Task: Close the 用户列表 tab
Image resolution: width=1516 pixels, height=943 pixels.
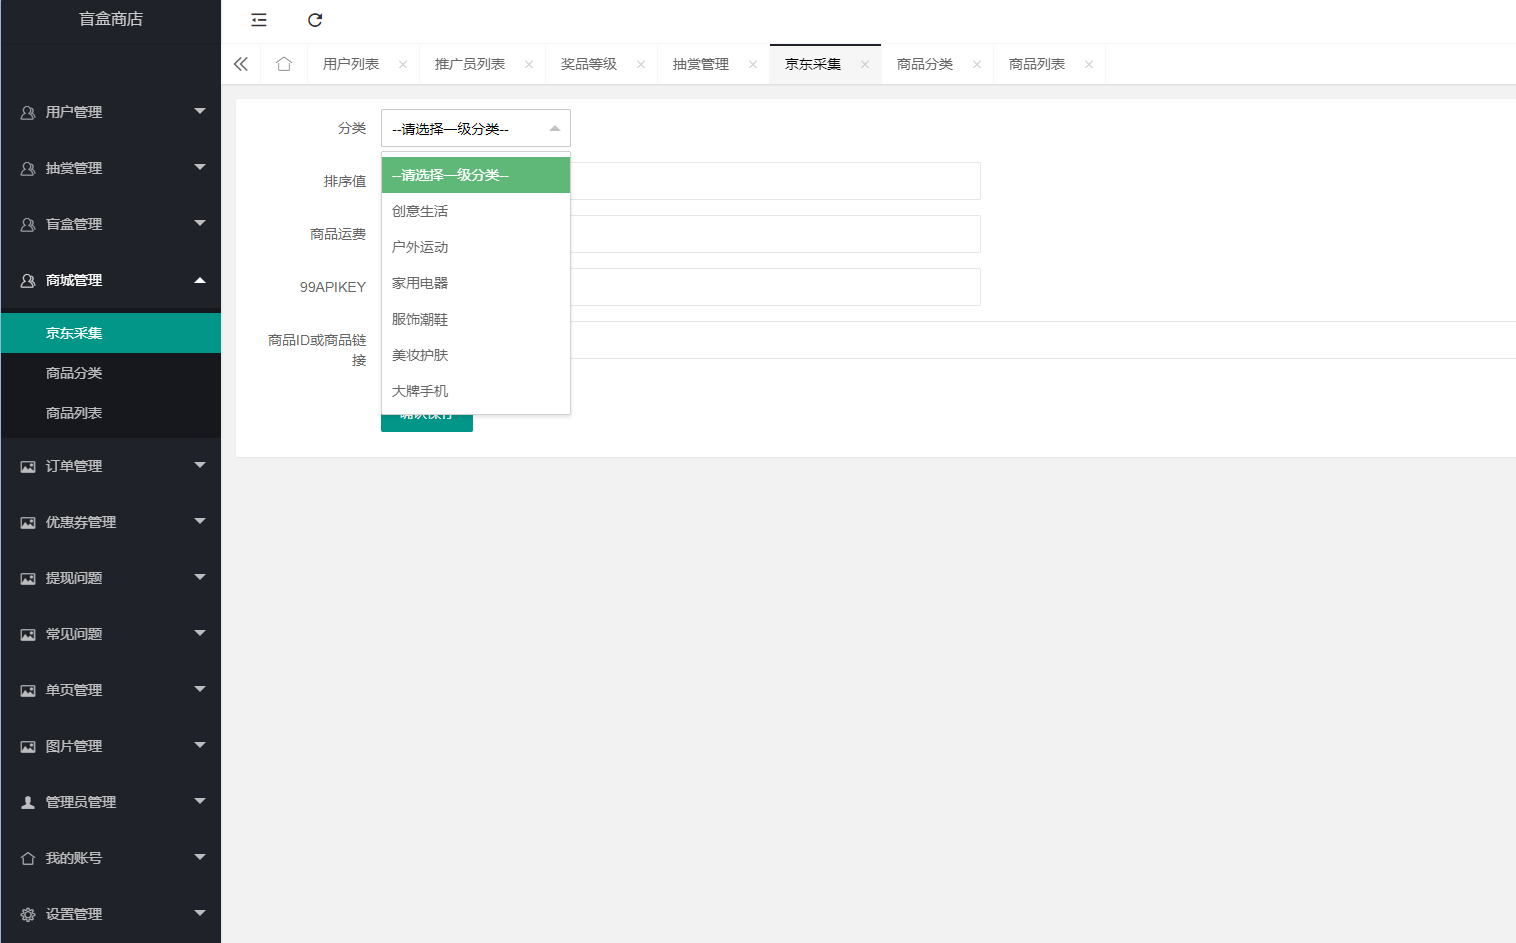Action: coord(403,65)
